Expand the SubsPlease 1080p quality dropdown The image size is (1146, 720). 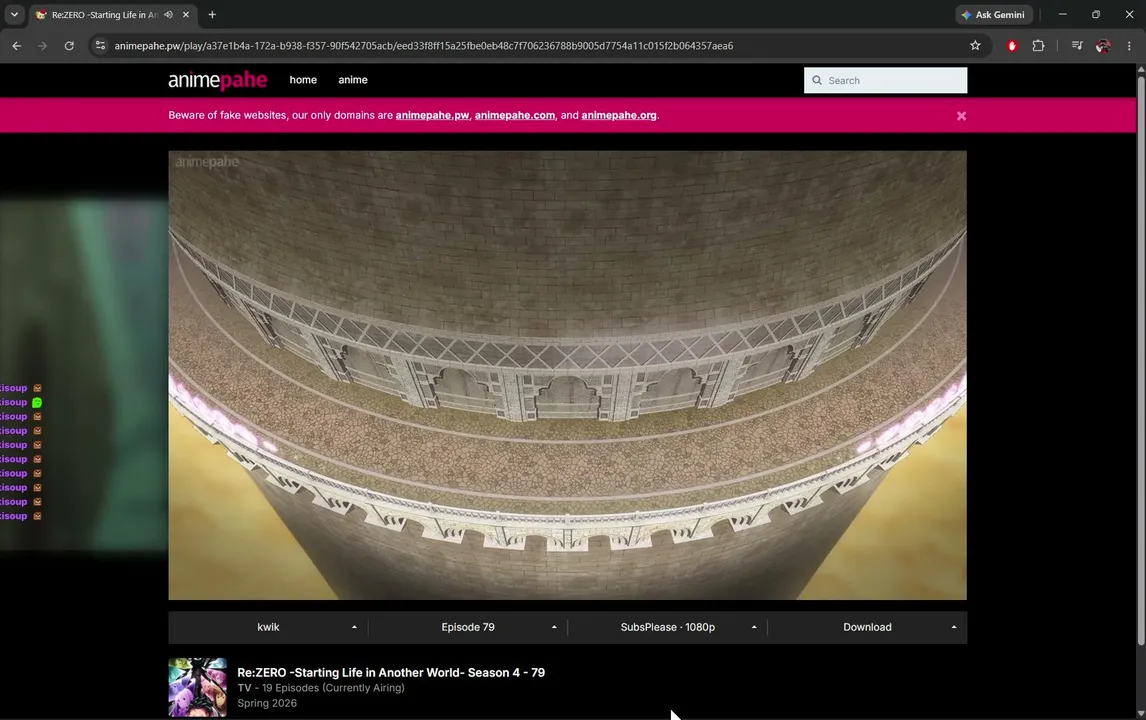pos(667,627)
